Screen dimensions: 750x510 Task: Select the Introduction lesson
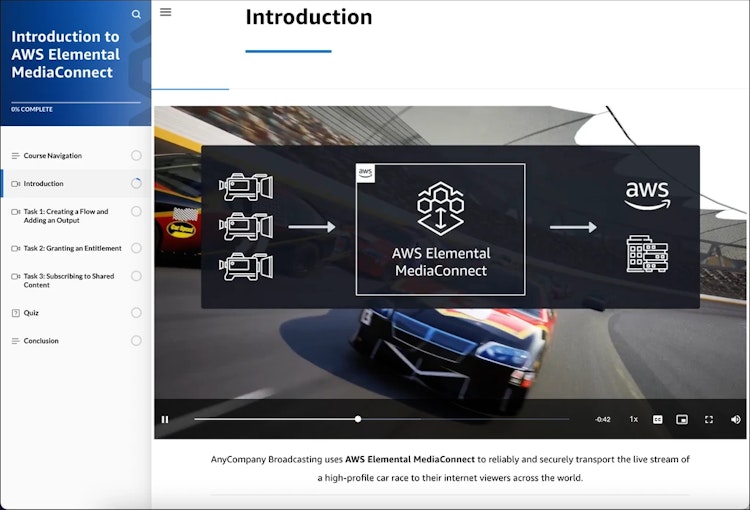[x=76, y=184]
